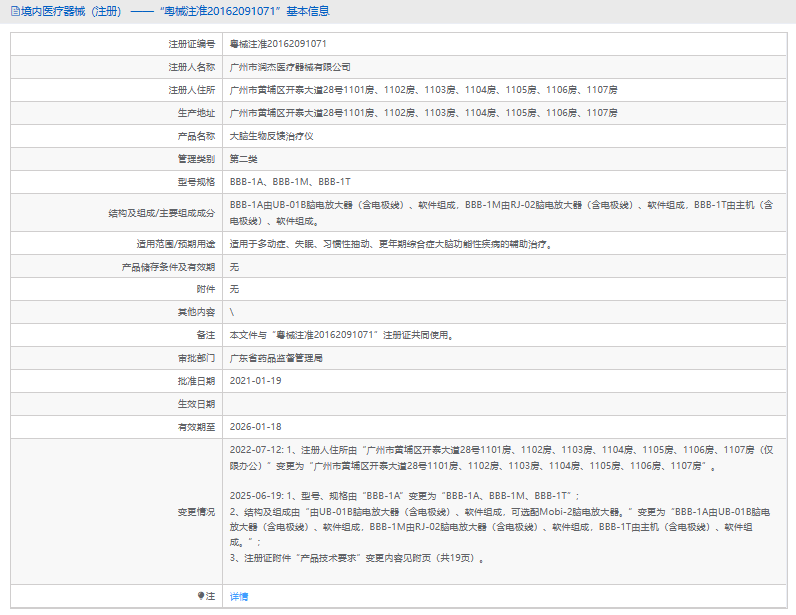This screenshot has width=796, height=615.
Task: Click the 有效期至 label
Action: (196, 427)
